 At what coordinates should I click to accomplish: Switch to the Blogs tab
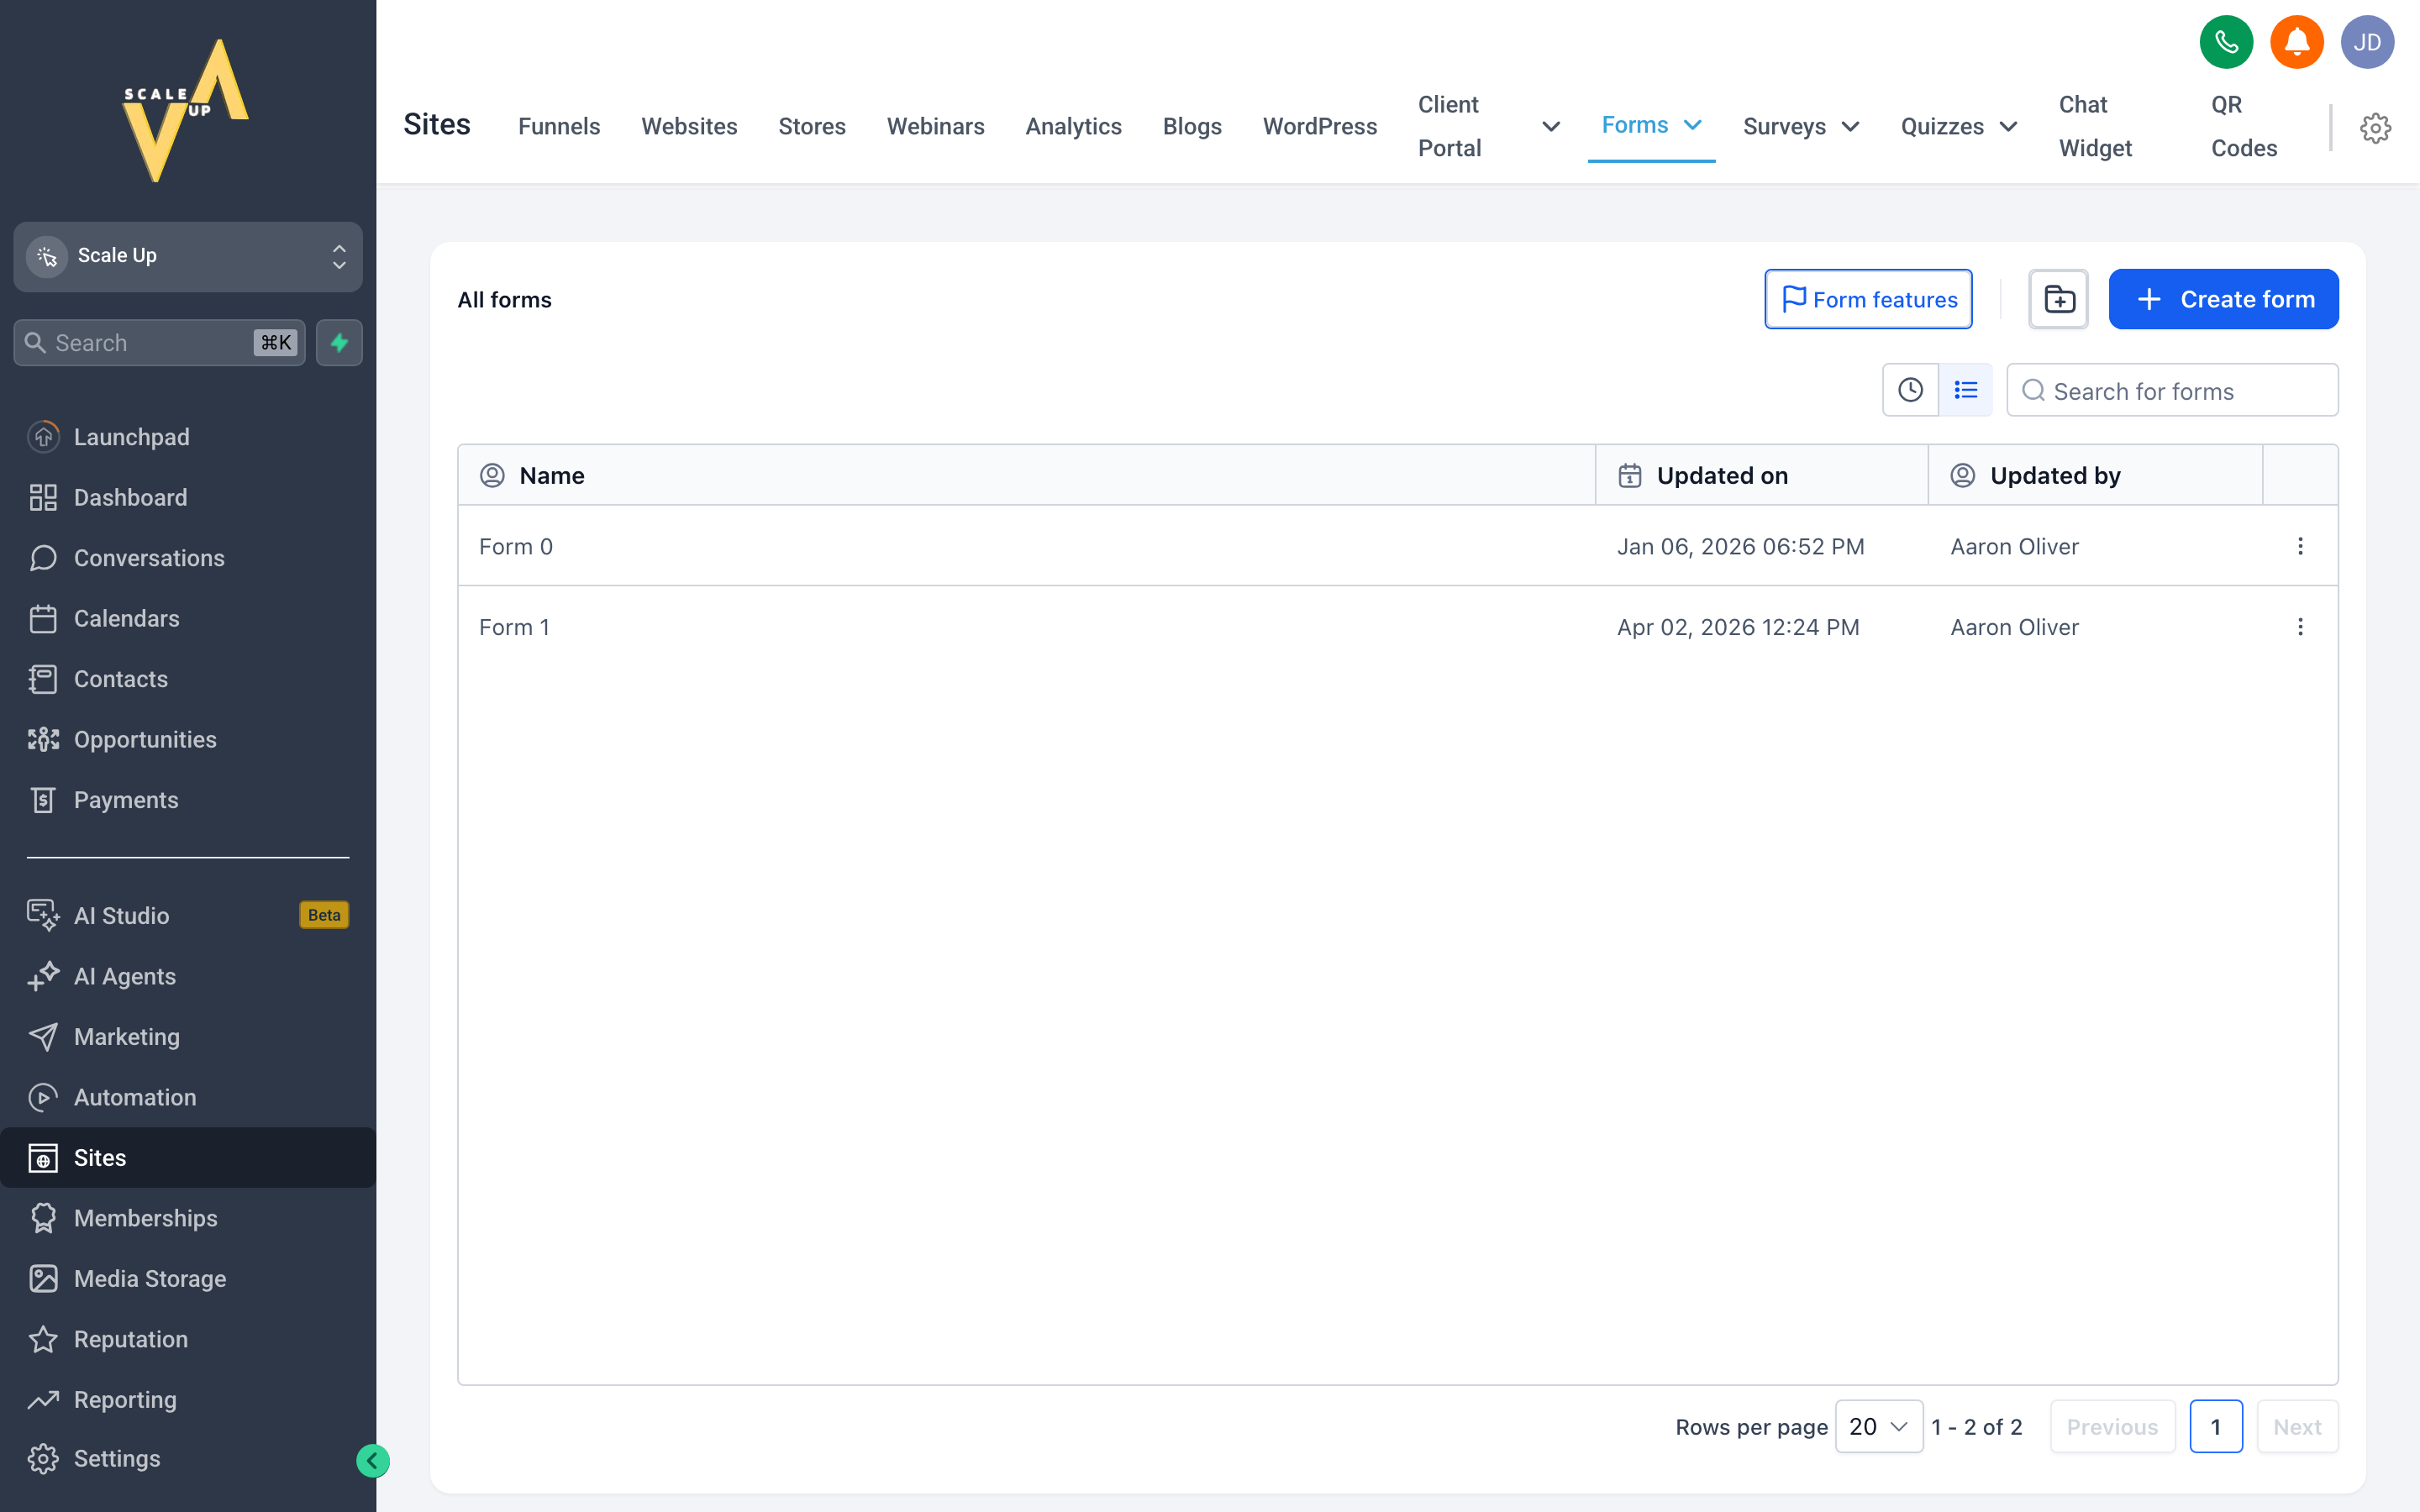pos(1192,126)
